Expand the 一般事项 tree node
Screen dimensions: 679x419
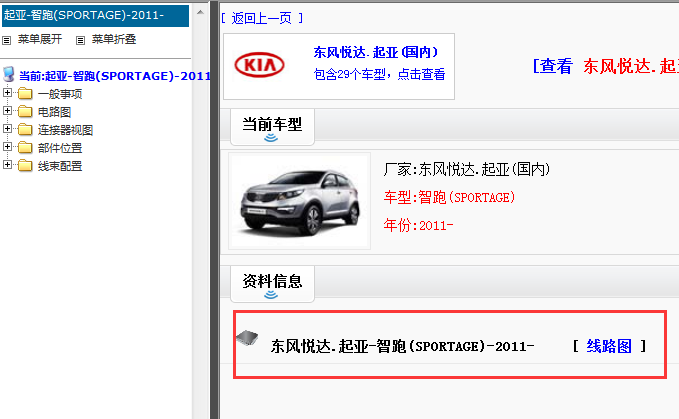(x=7, y=93)
